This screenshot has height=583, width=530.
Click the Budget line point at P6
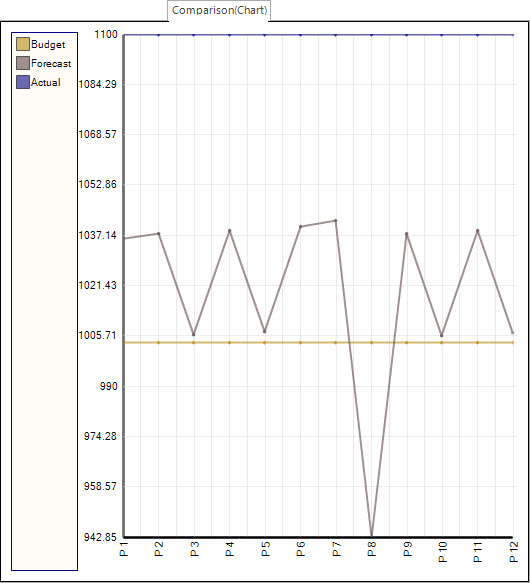coord(301,342)
